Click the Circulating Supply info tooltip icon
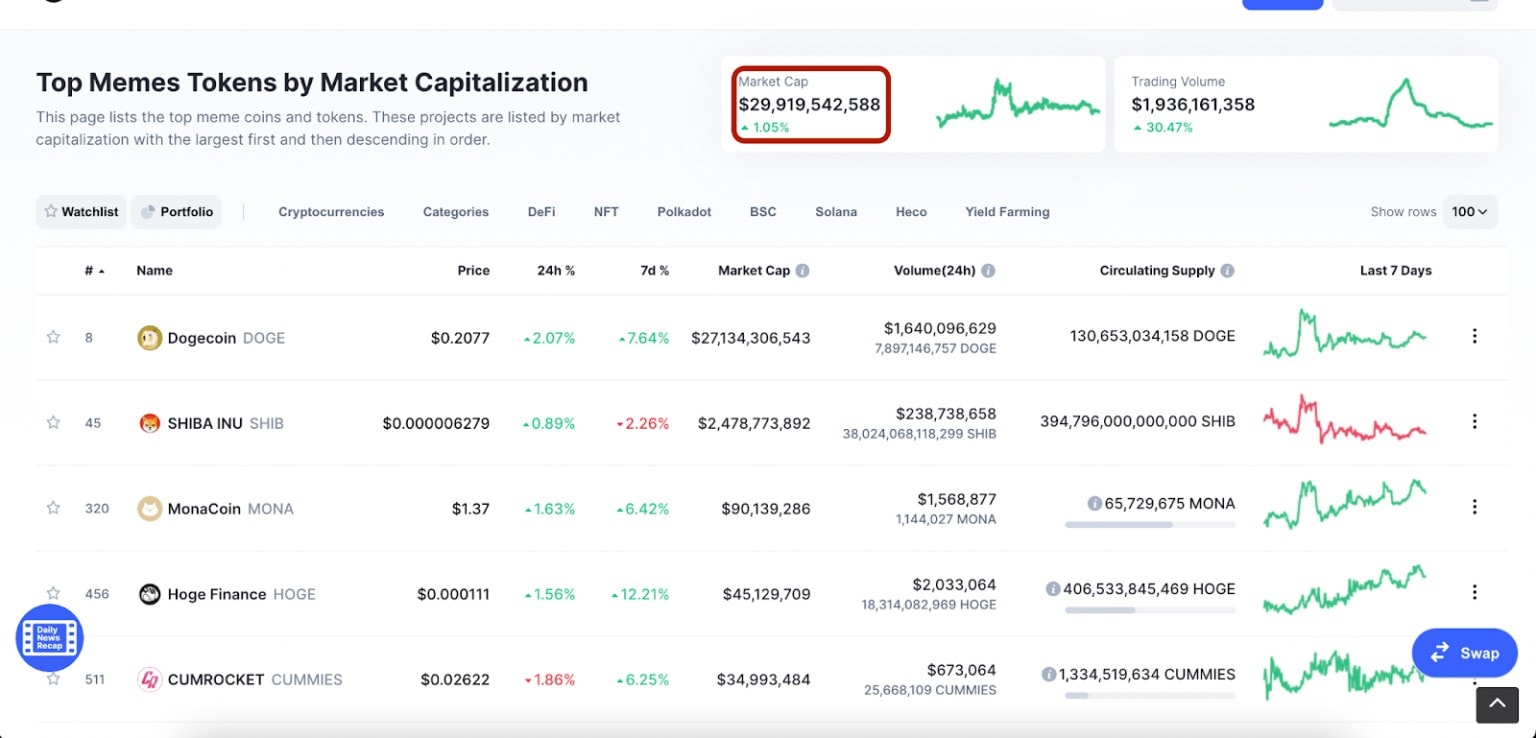This screenshot has height=738, width=1536. [1228, 270]
